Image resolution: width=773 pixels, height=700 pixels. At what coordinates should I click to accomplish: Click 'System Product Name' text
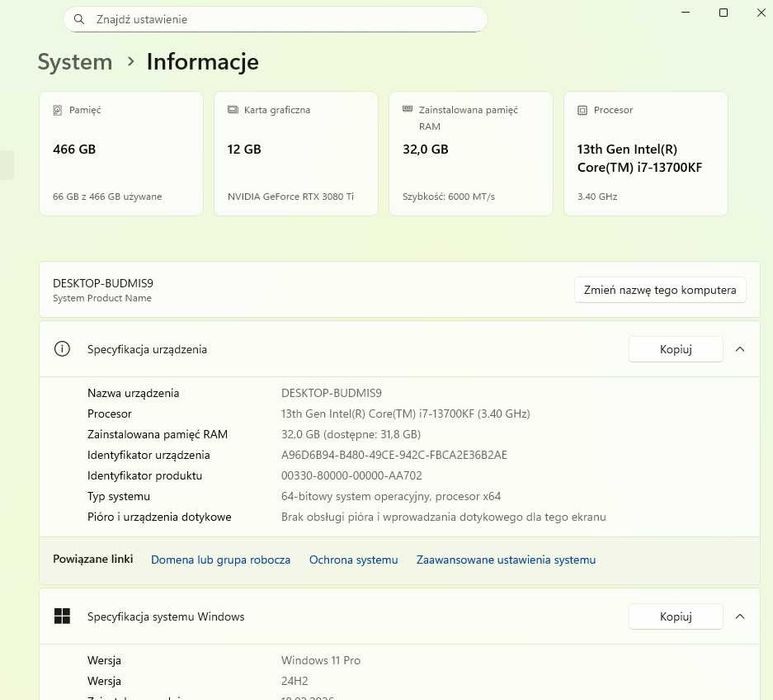pyautogui.click(x=102, y=298)
